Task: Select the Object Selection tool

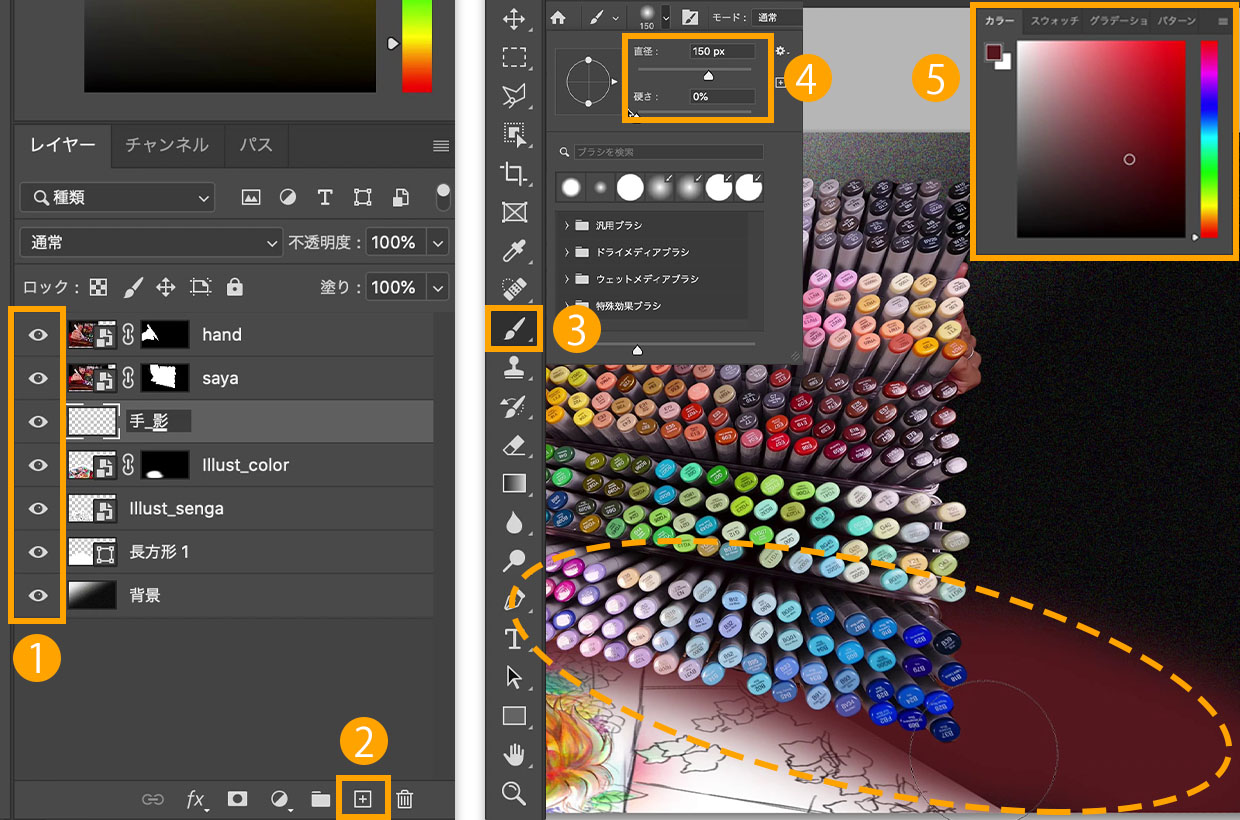Action: (514, 134)
